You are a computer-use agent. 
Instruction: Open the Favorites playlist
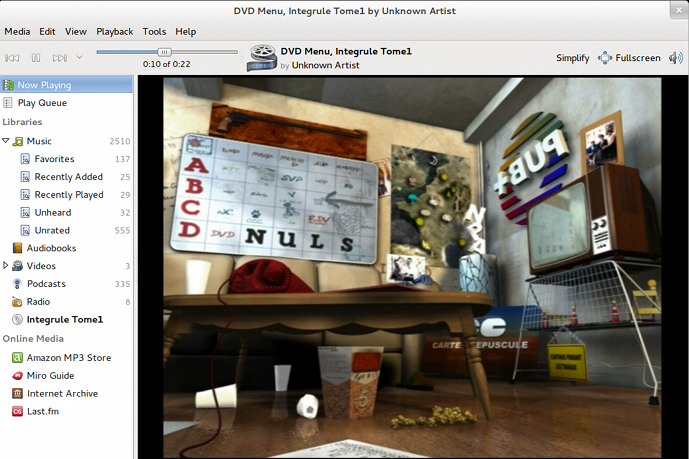click(x=54, y=159)
